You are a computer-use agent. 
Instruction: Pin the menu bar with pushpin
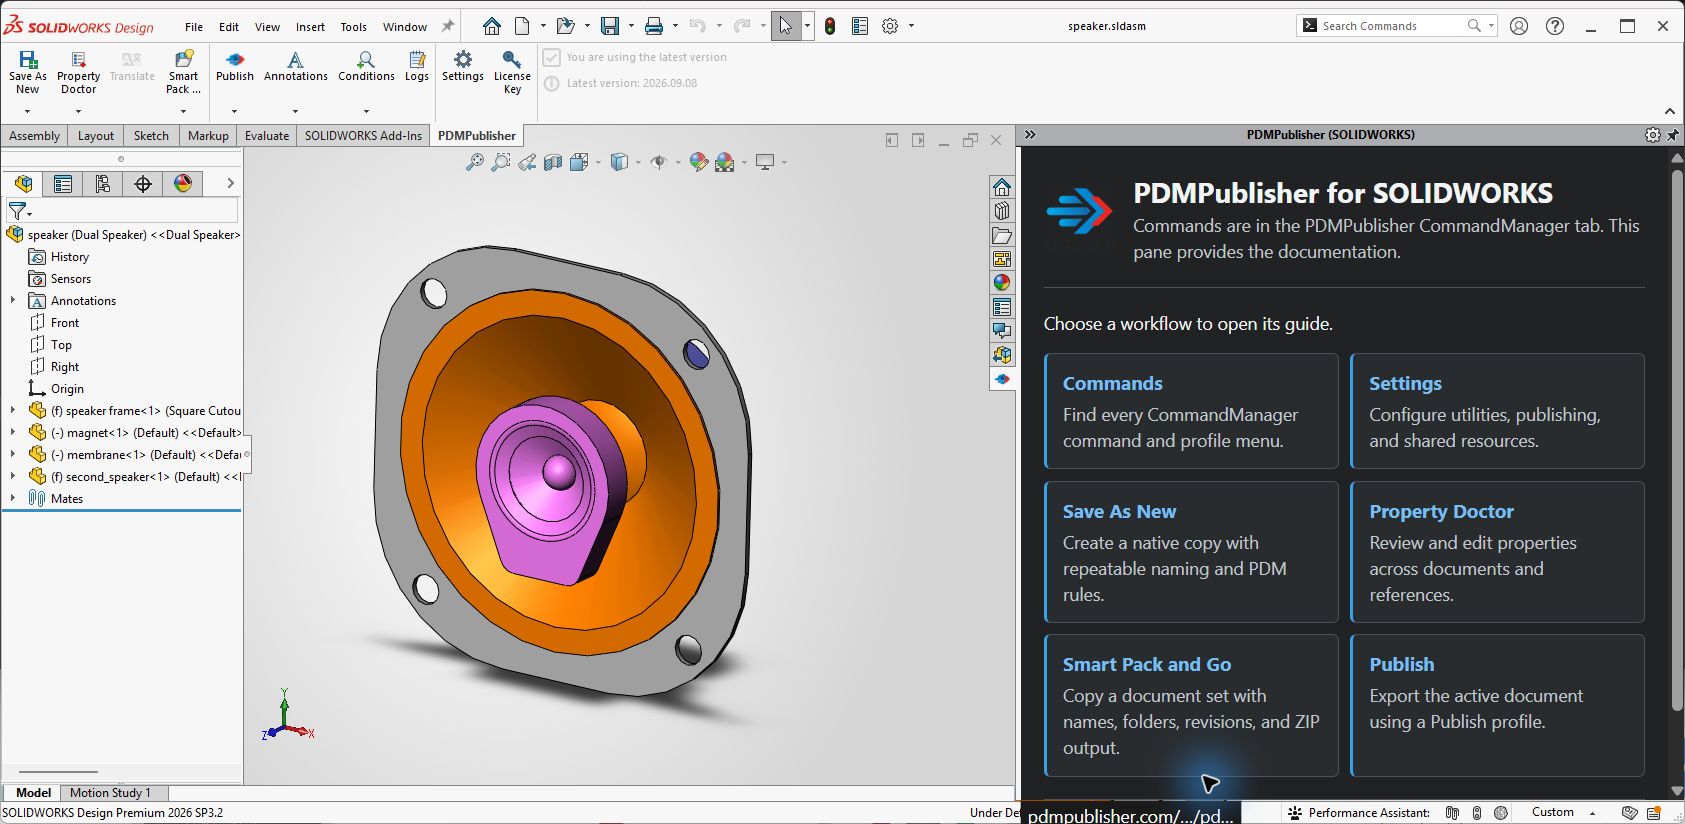pos(448,26)
